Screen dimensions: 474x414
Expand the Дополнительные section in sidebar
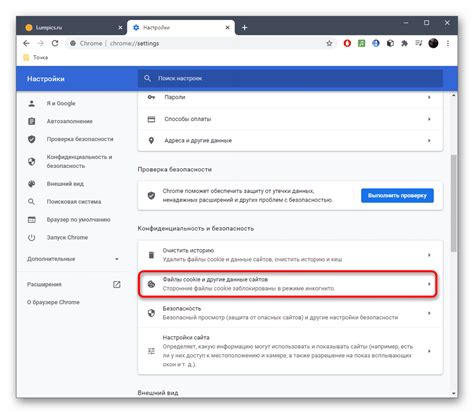point(73,259)
